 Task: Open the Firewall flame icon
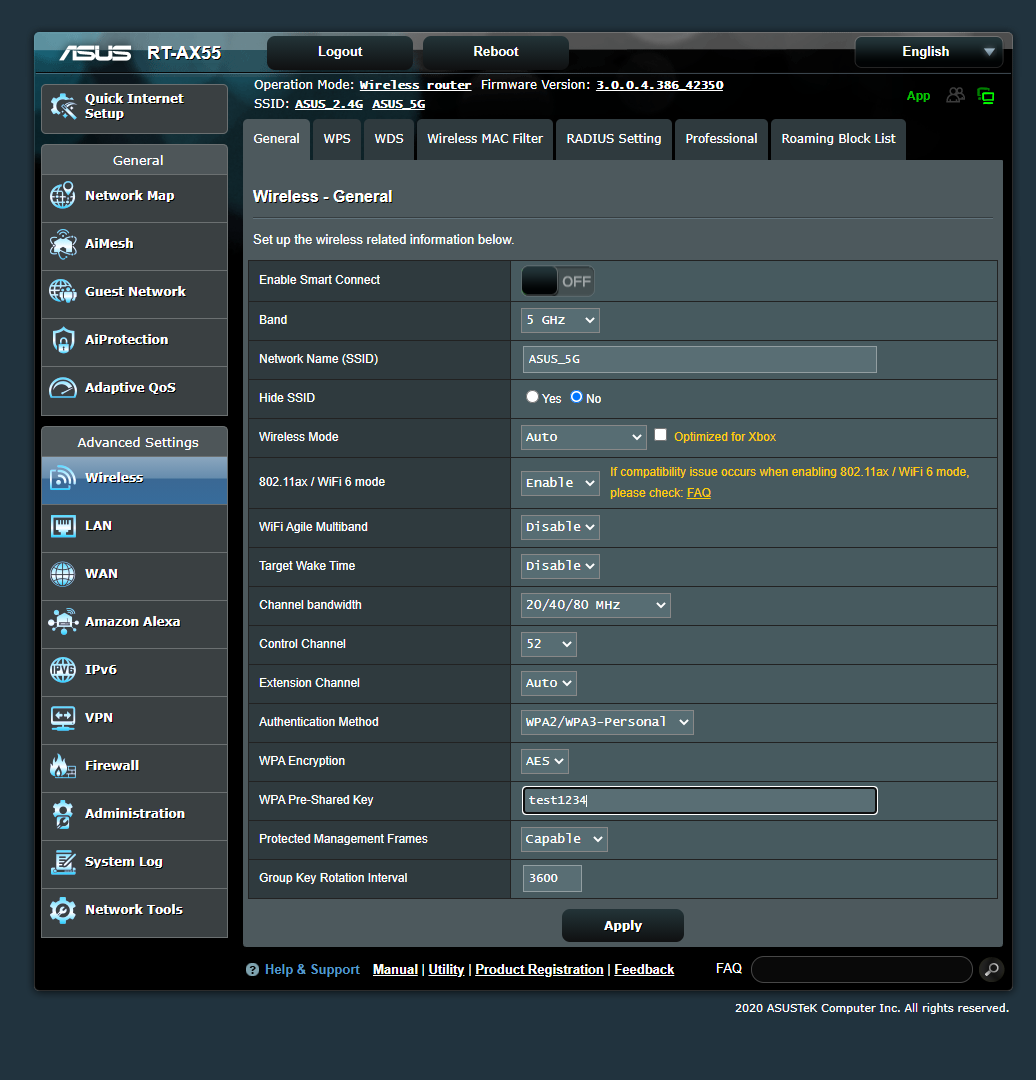tap(63, 766)
